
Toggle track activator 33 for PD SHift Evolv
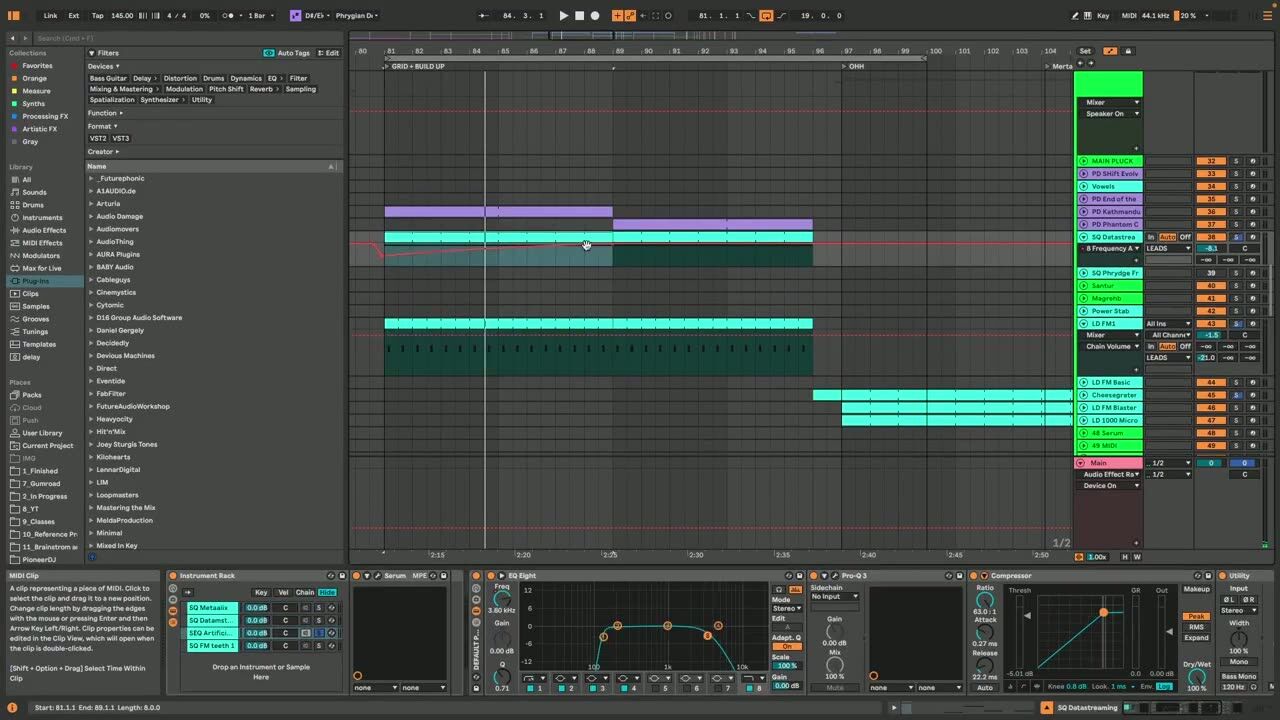(x=1211, y=174)
